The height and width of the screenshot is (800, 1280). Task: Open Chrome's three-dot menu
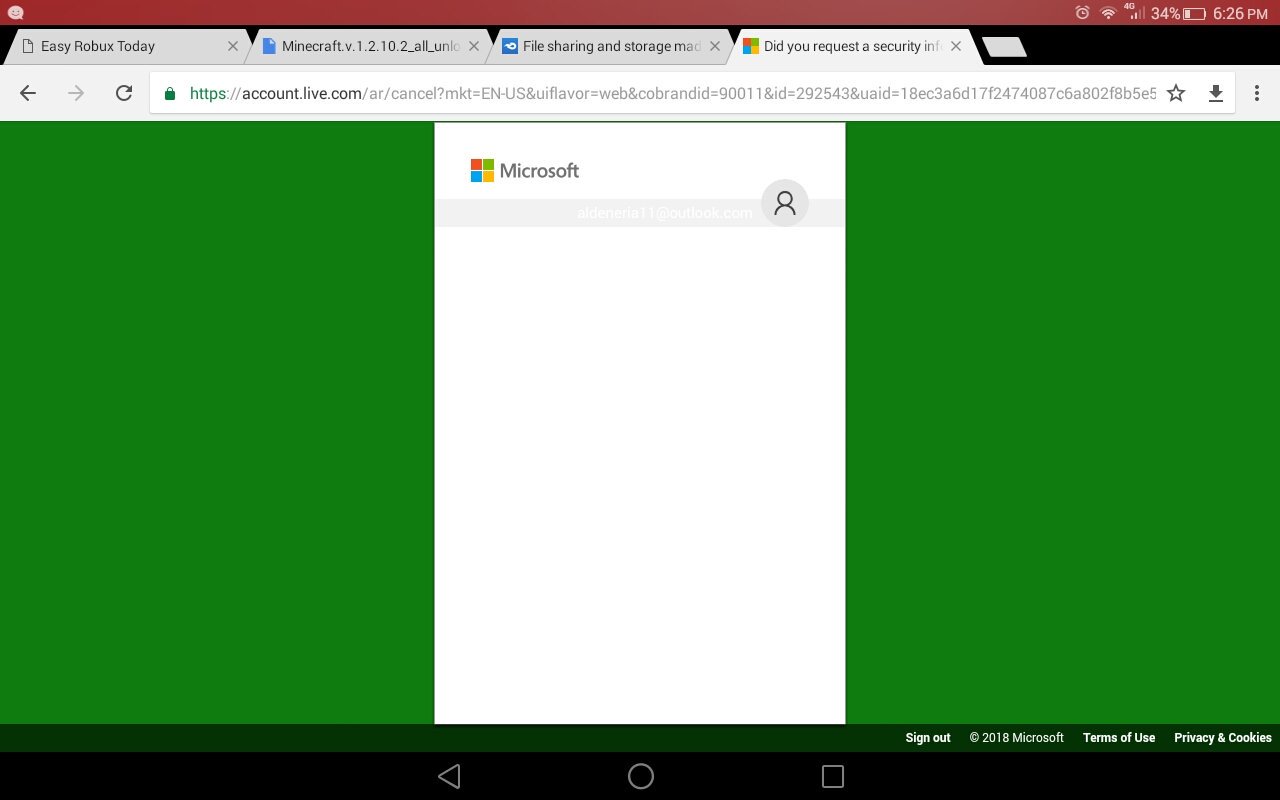[x=1257, y=93]
